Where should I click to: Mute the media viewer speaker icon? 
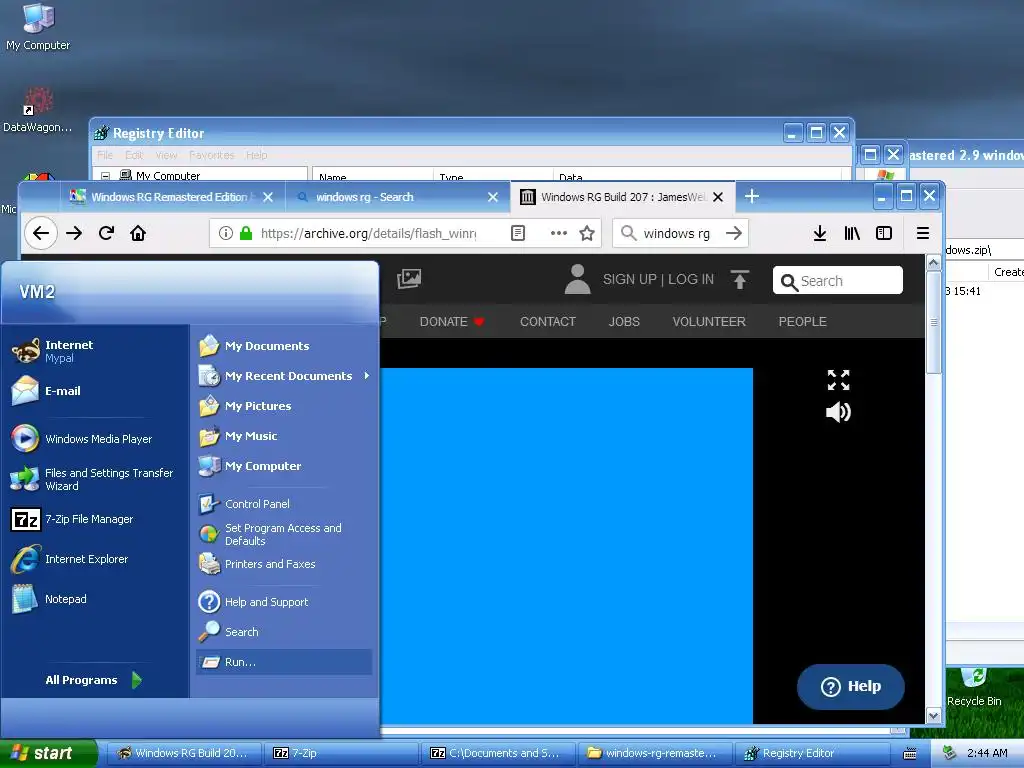[839, 412]
